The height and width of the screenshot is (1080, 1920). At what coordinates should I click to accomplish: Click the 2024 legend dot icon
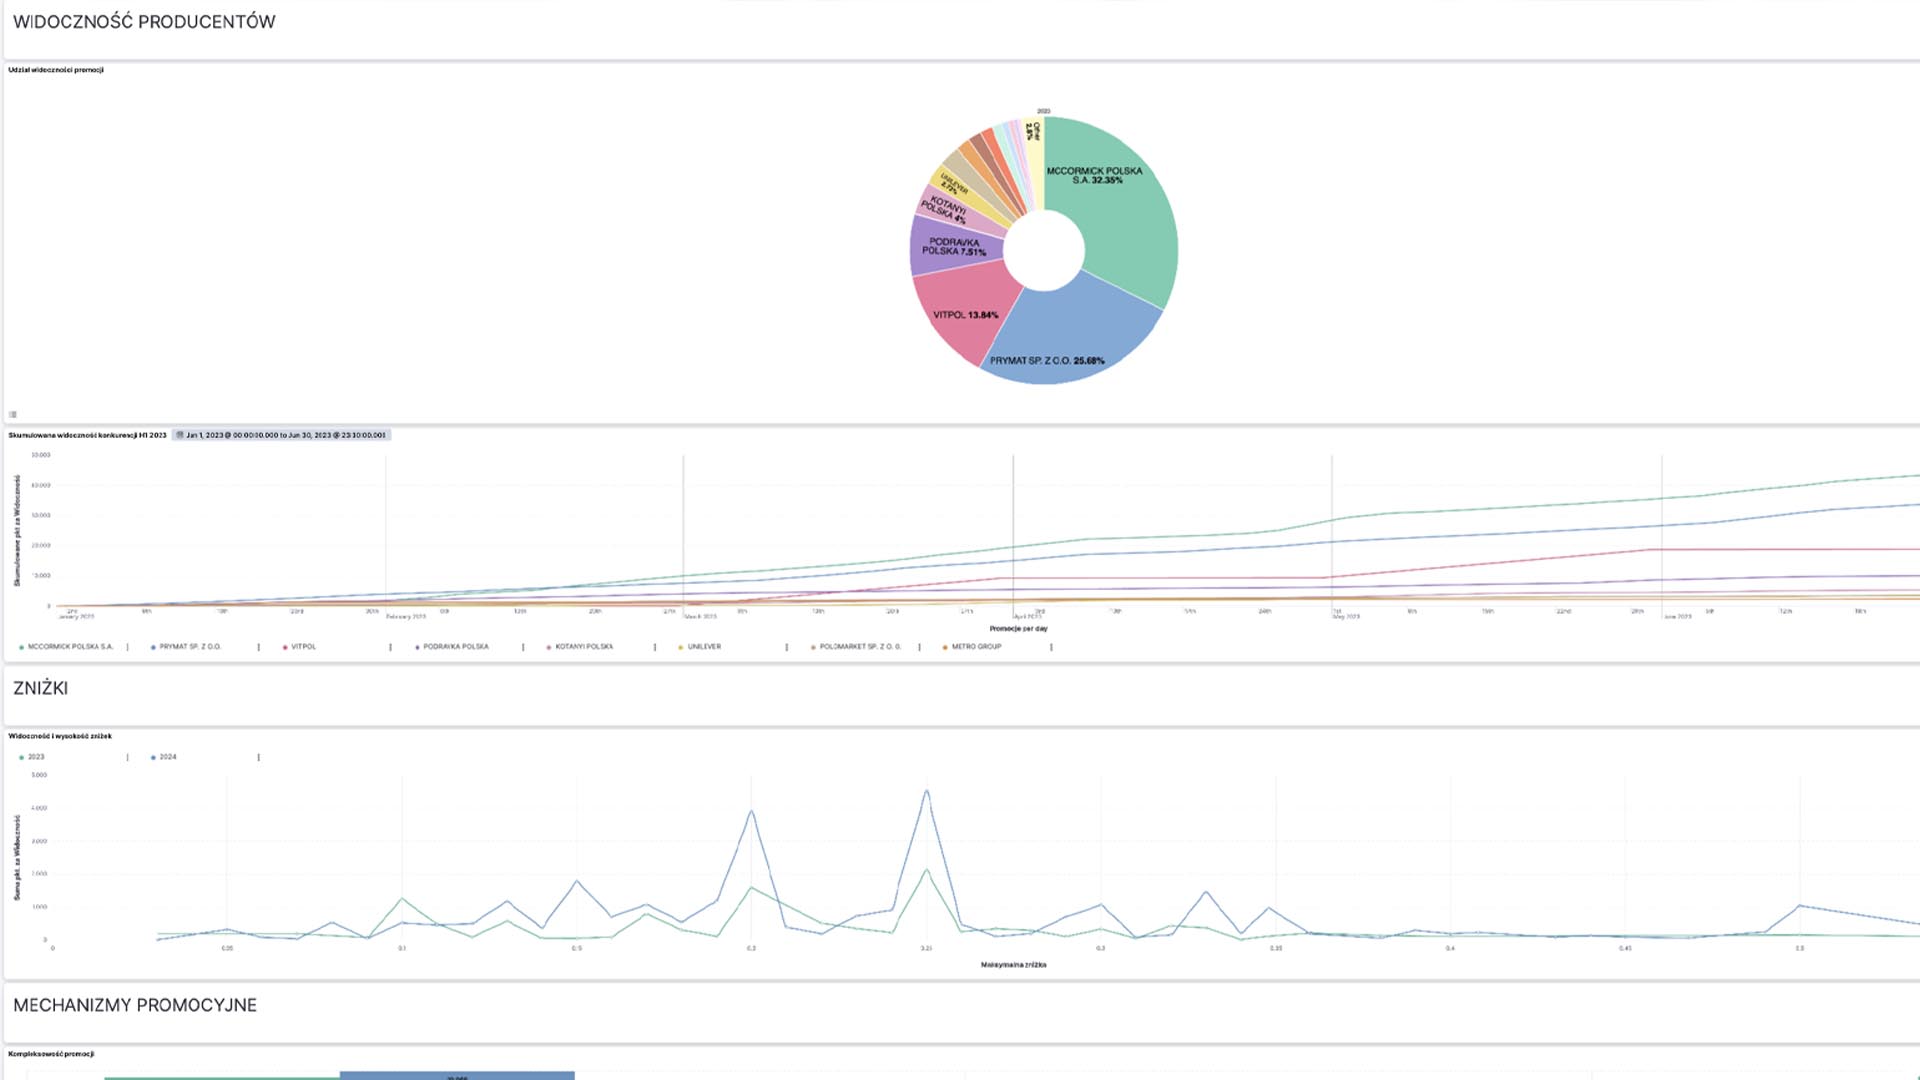coord(153,757)
